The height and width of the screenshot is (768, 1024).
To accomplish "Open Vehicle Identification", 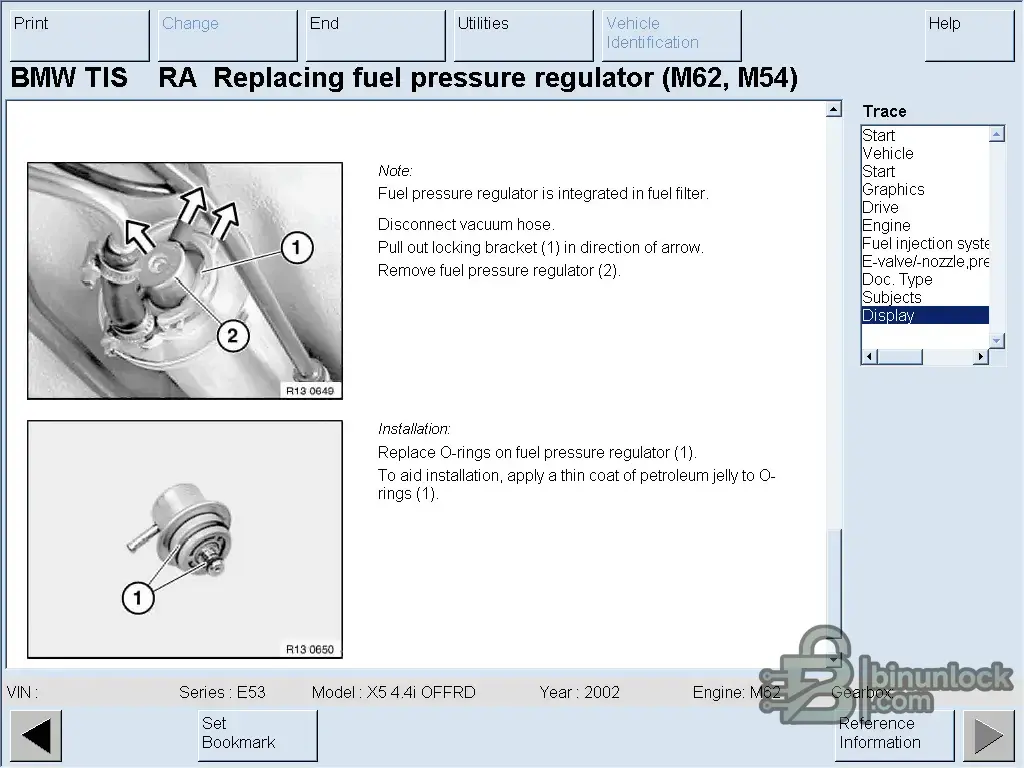I will pyautogui.click(x=672, y=35).
